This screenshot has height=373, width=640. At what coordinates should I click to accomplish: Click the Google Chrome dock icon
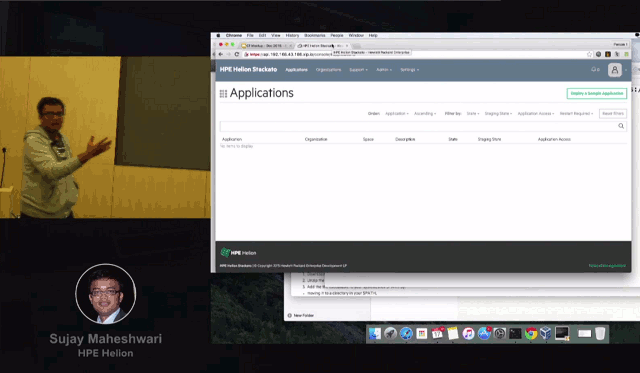(531, 333)
